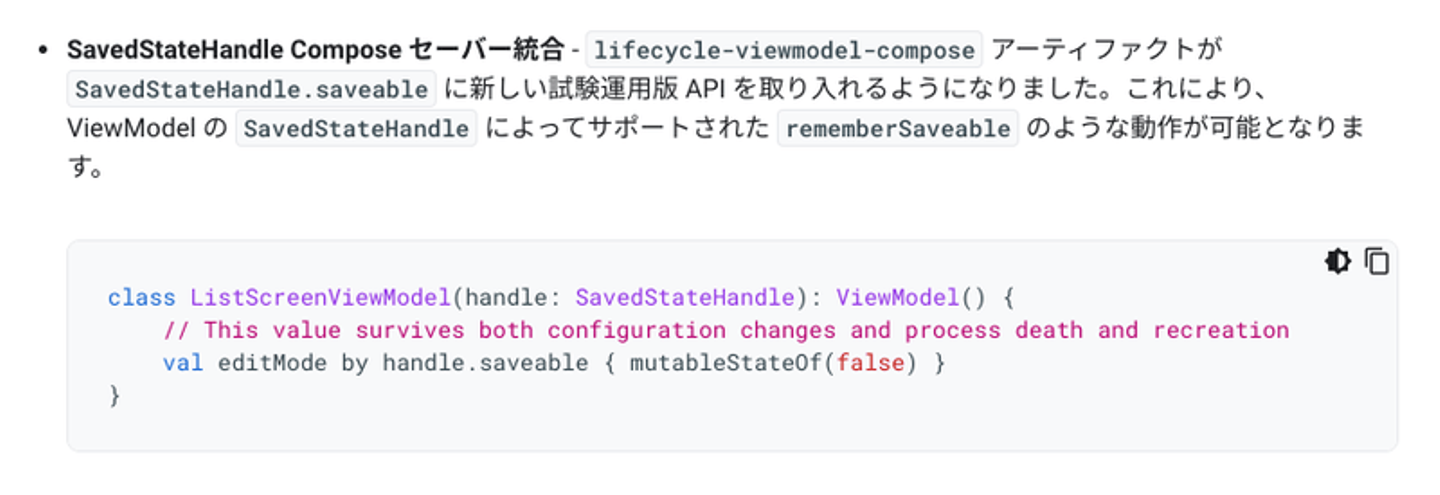Click the class keyword in the code
The image size is (1440, 495).
141,298
